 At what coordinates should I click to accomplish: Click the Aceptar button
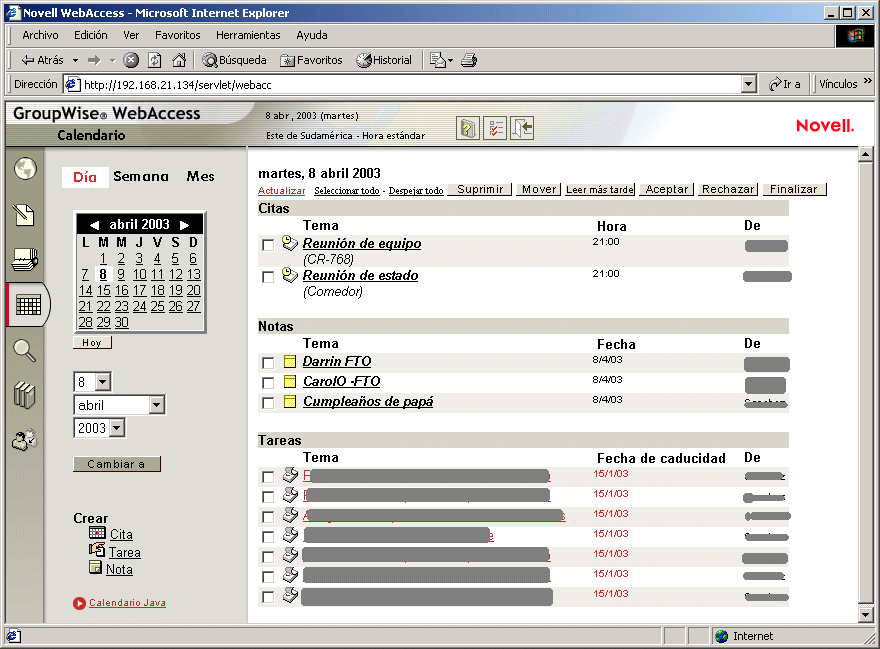pos(666,189)
